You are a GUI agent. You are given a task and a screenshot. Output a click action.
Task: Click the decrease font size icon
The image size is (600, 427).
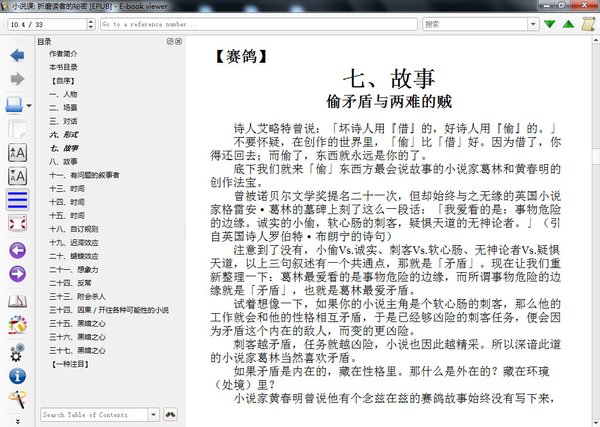tap(16, 177)
